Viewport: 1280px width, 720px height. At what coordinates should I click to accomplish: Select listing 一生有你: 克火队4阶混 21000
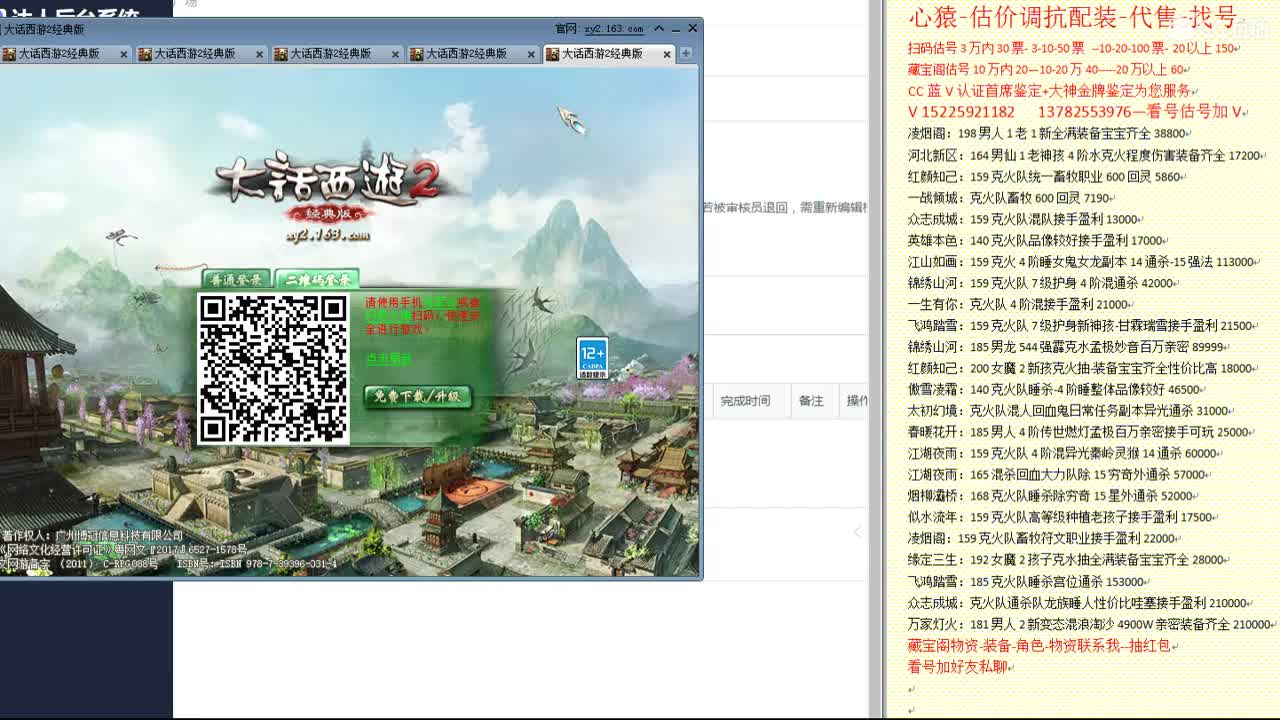[1020, 304]
